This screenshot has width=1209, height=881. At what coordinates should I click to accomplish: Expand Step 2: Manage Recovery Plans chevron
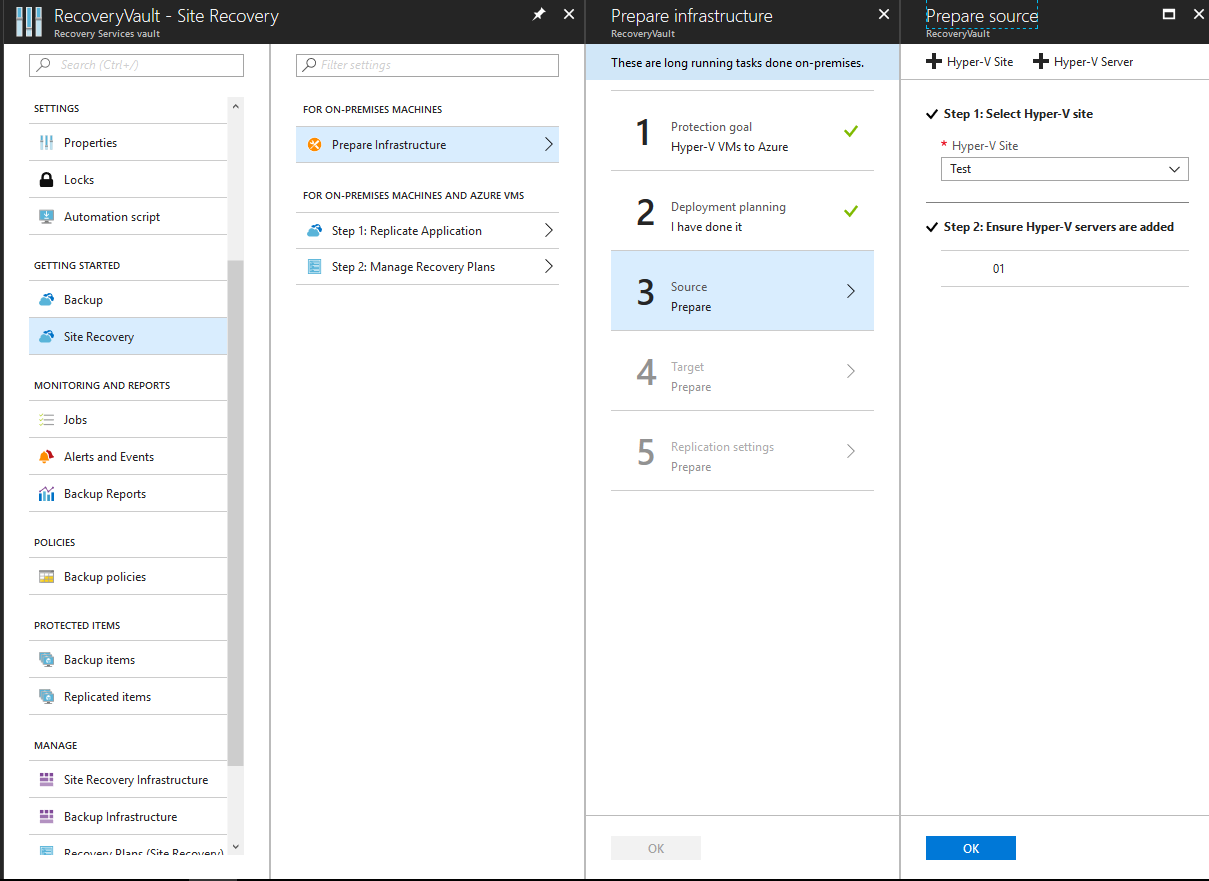coord(548,267)
